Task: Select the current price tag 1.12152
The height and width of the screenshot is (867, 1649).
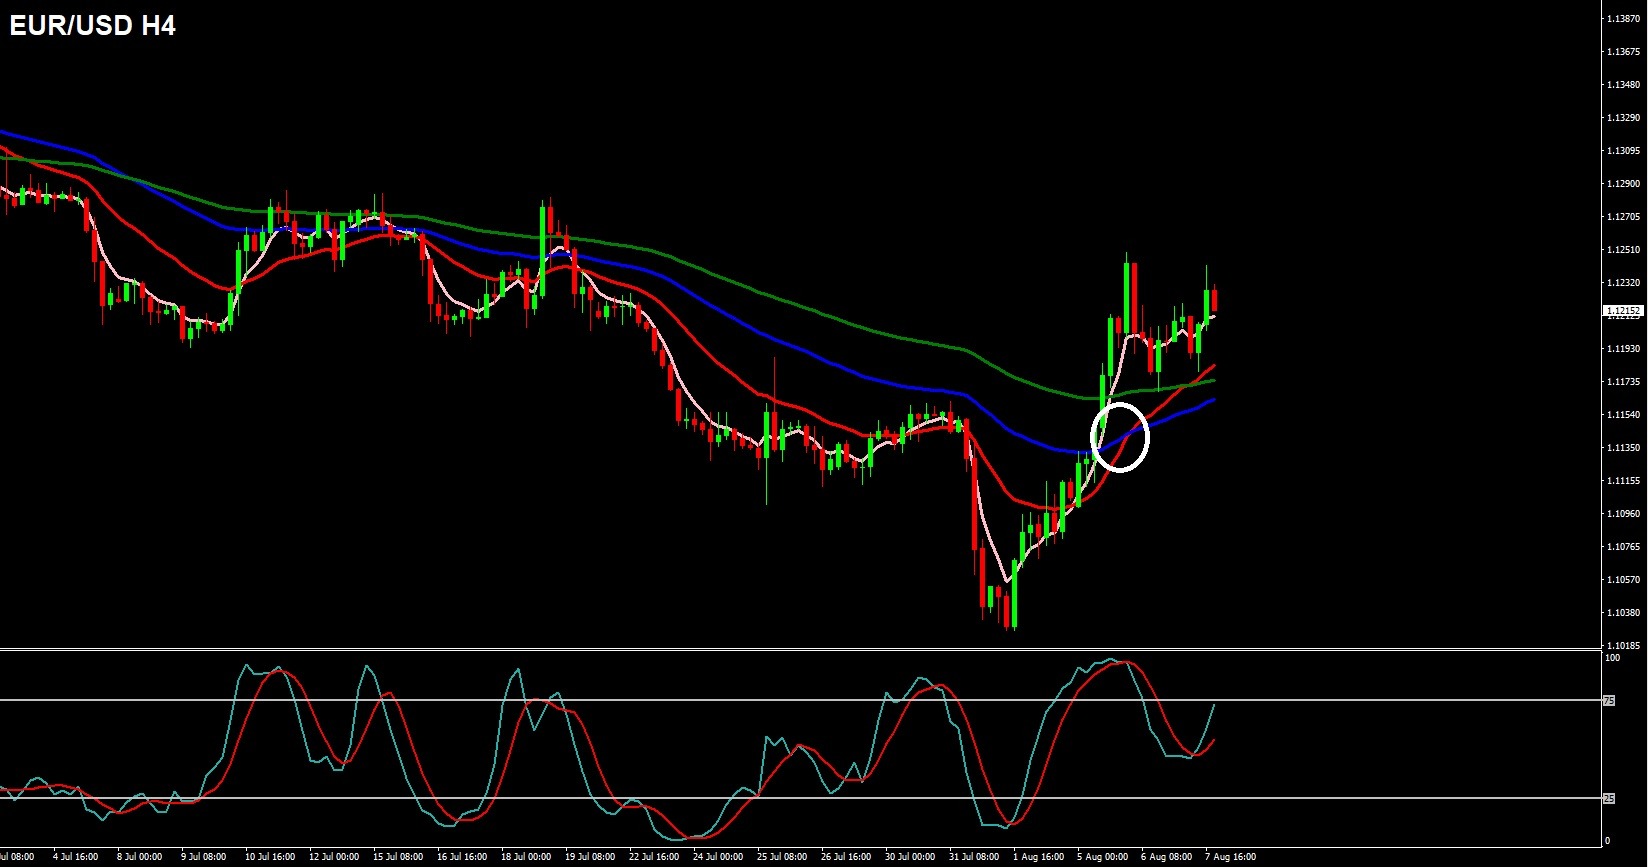Action: (x=1623, y=311)
